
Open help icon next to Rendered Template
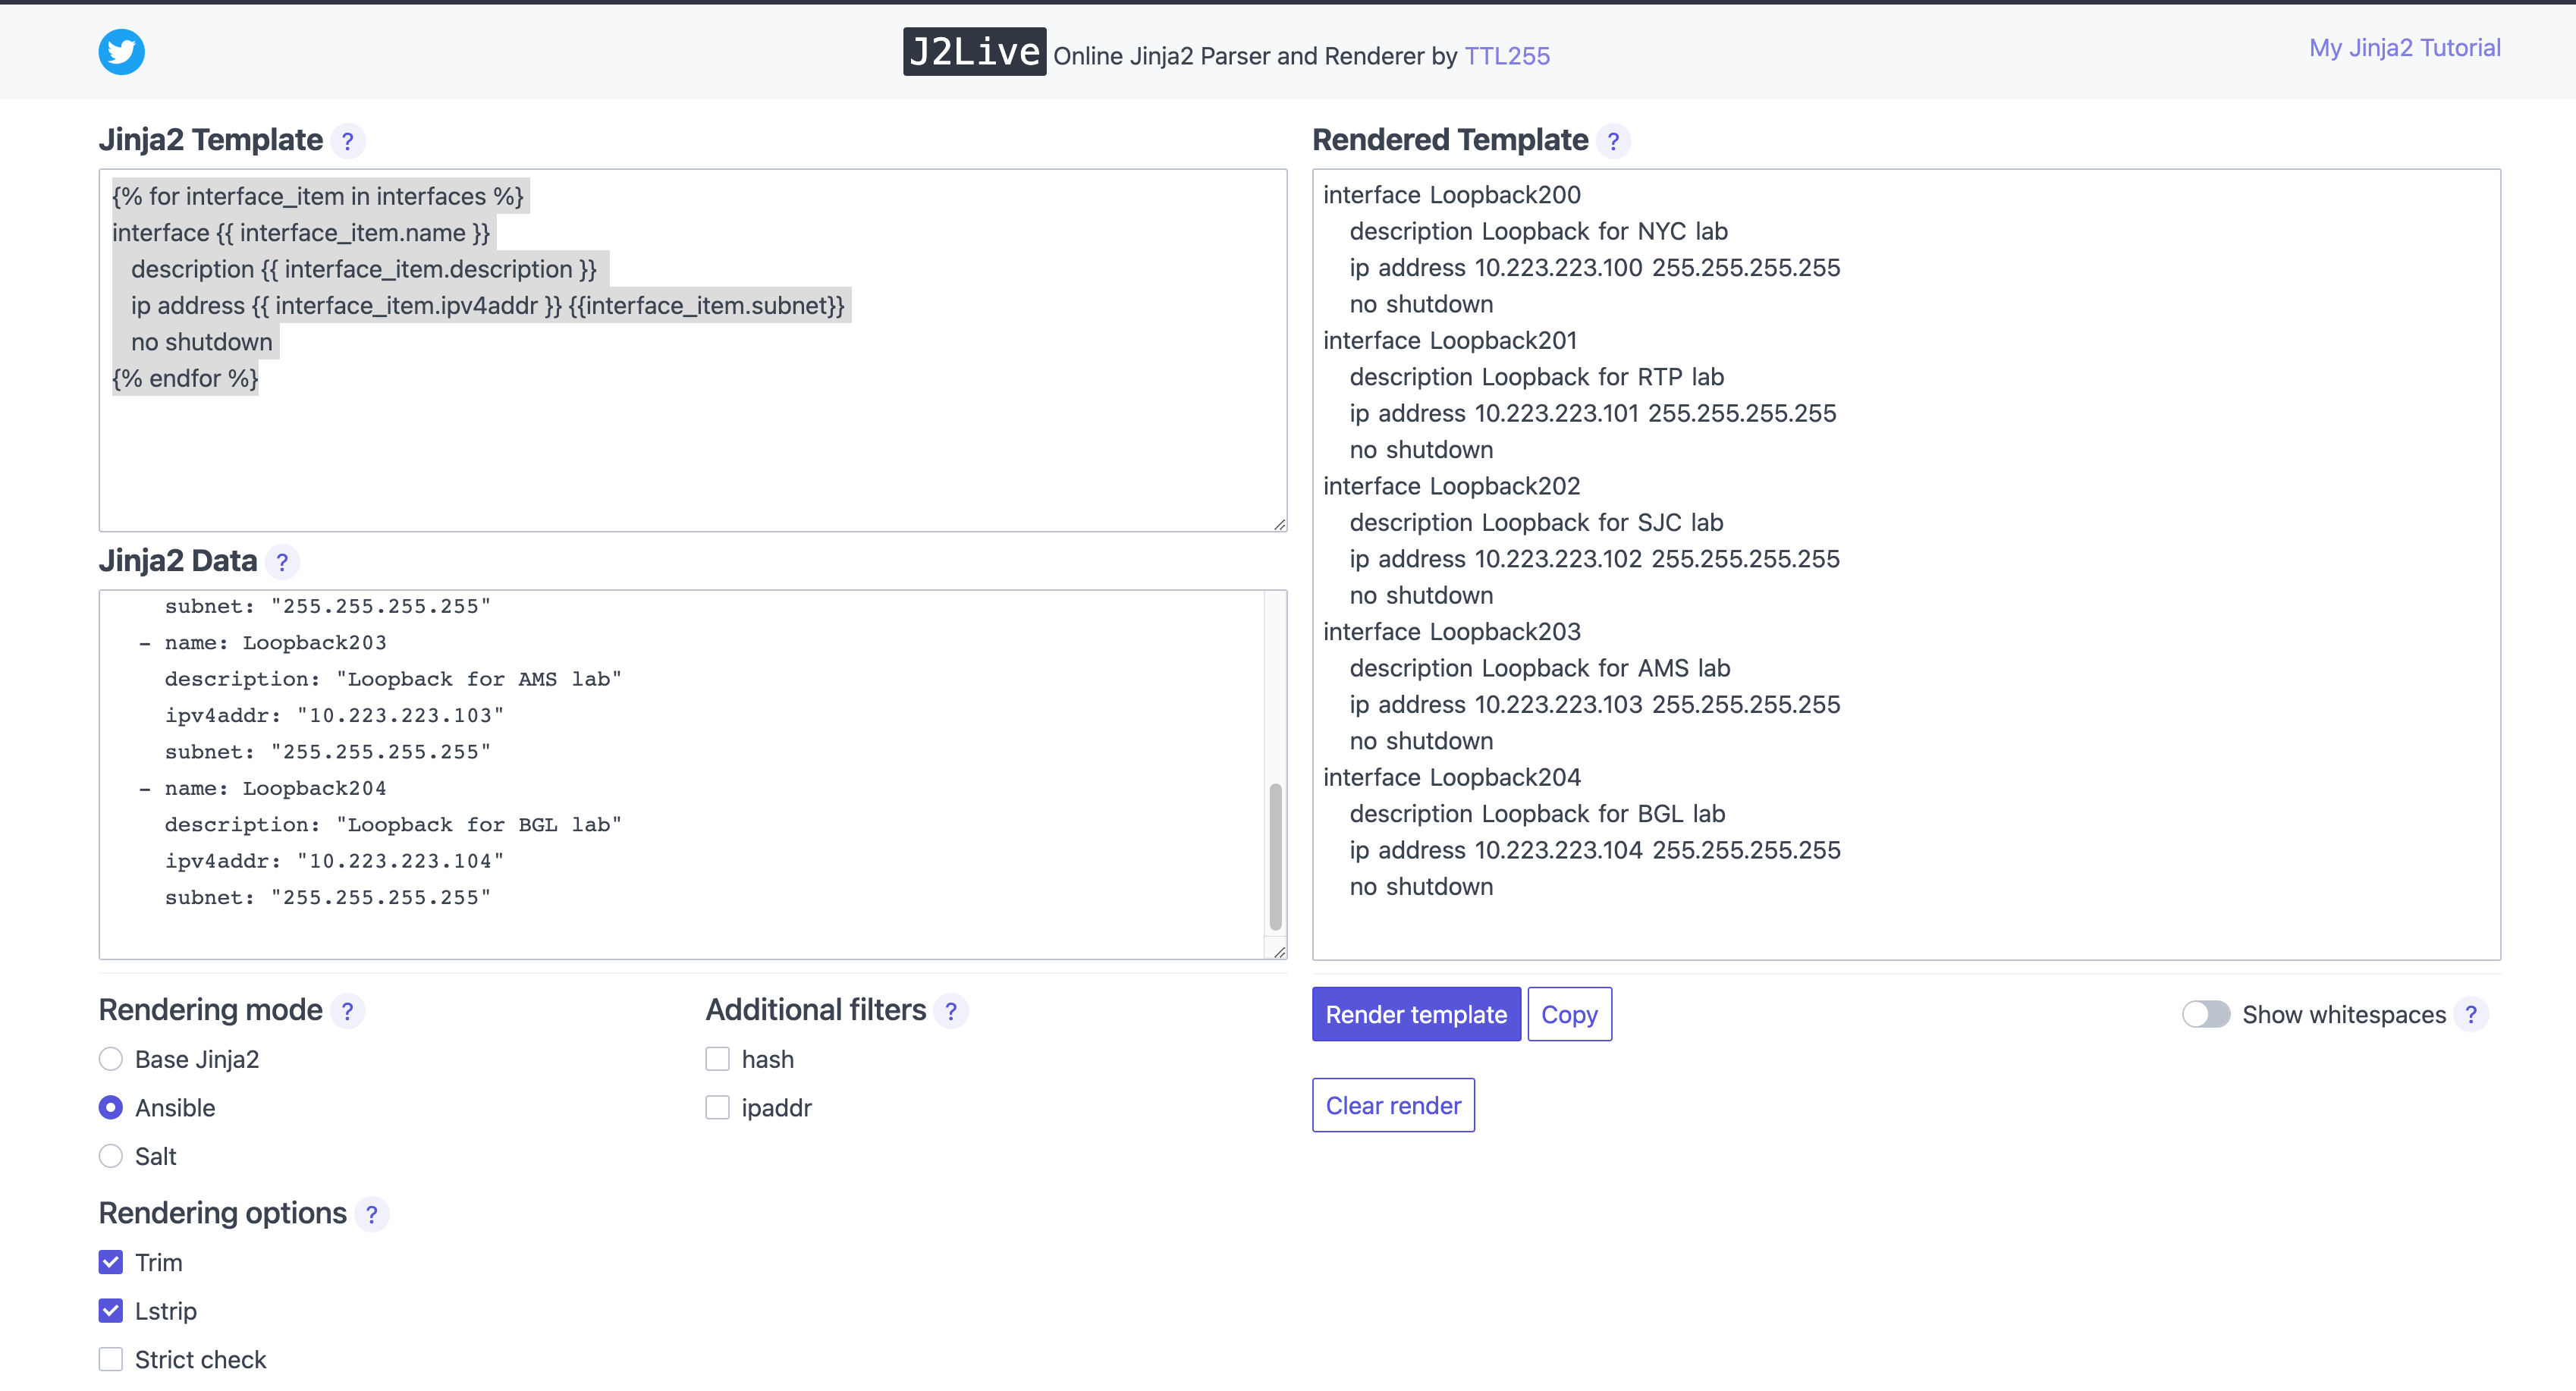point(1612,141)
